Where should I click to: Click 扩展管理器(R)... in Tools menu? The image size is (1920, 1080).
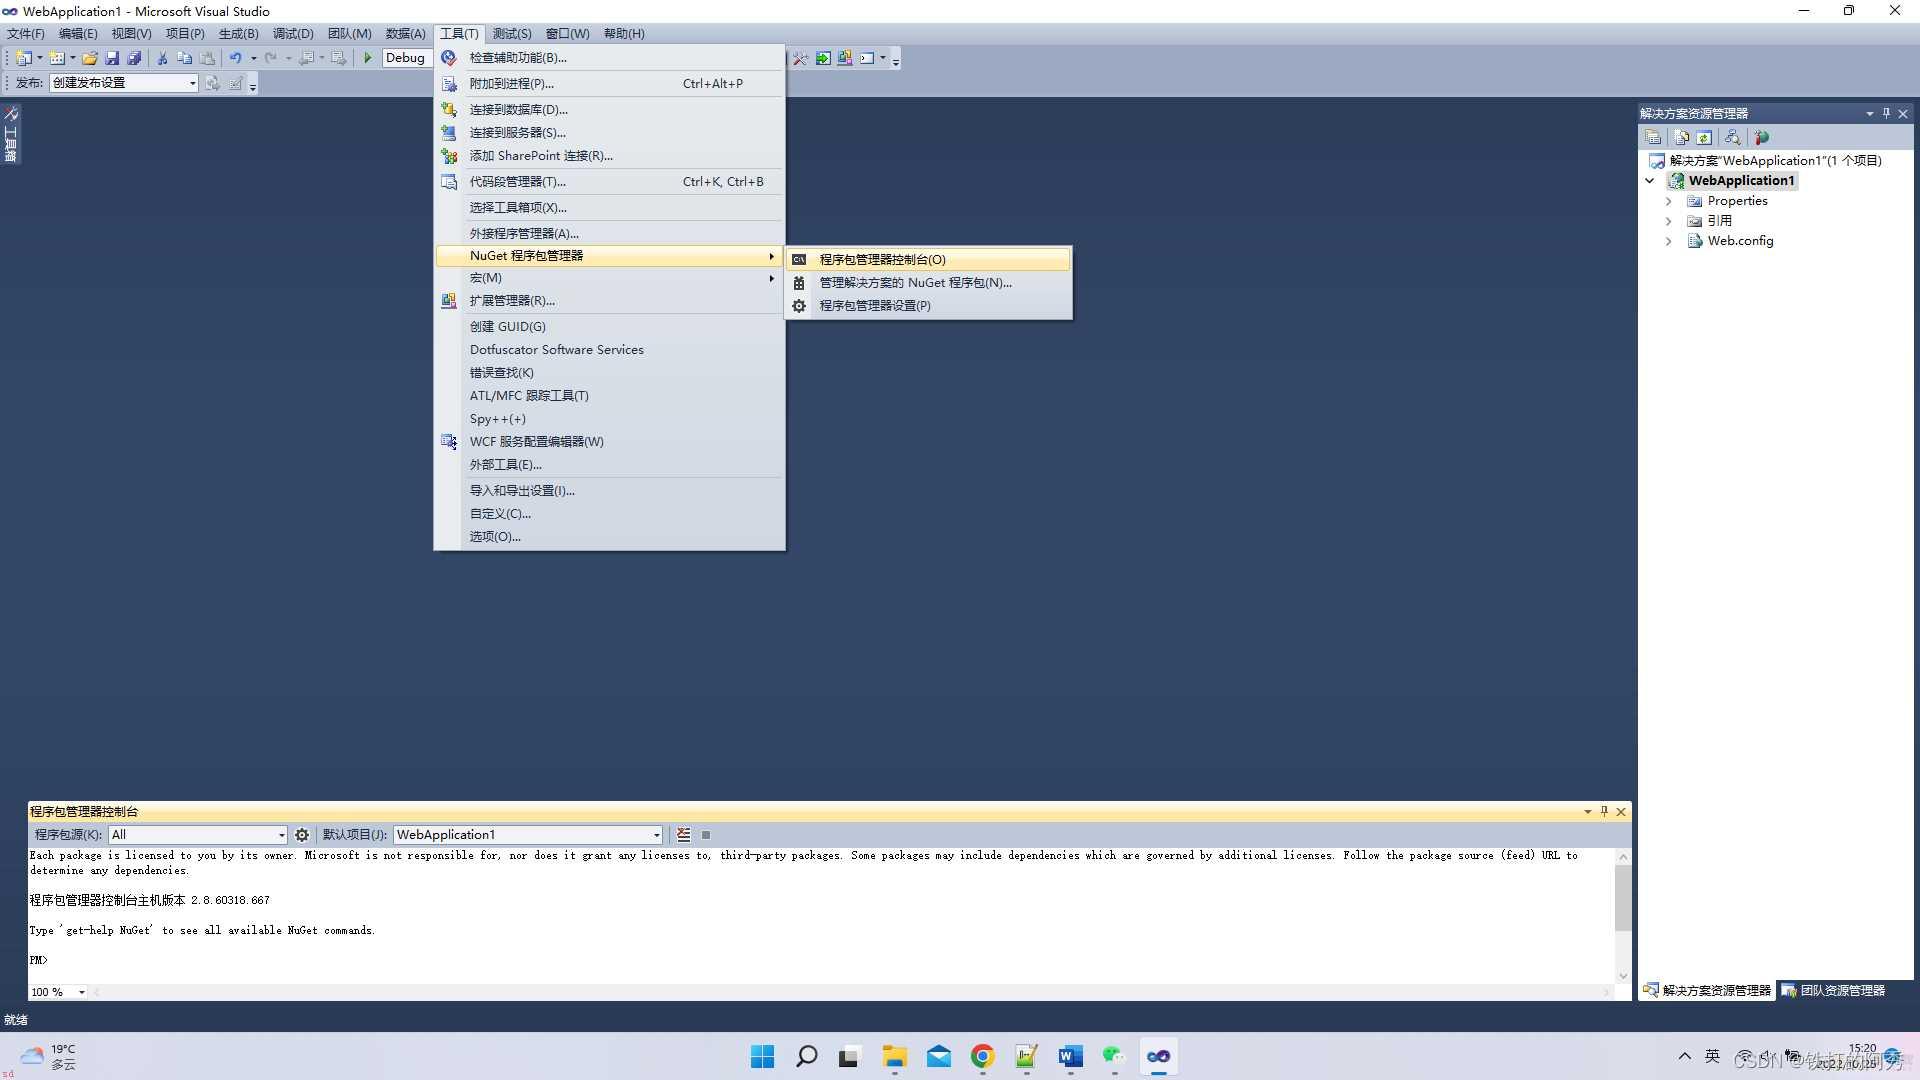coord(609,301)
